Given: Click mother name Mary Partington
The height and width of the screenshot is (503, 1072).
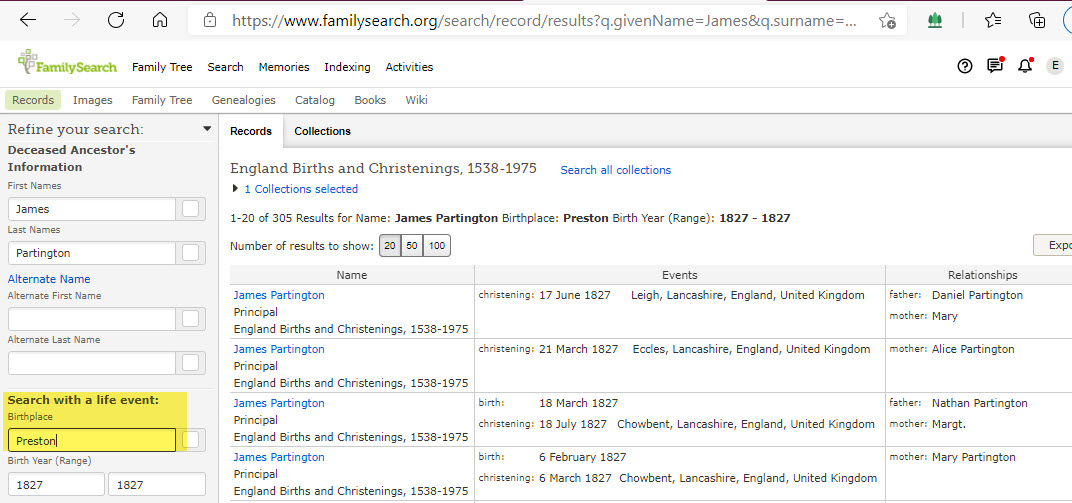Looking at the screenshot, I should pos(974,457).
